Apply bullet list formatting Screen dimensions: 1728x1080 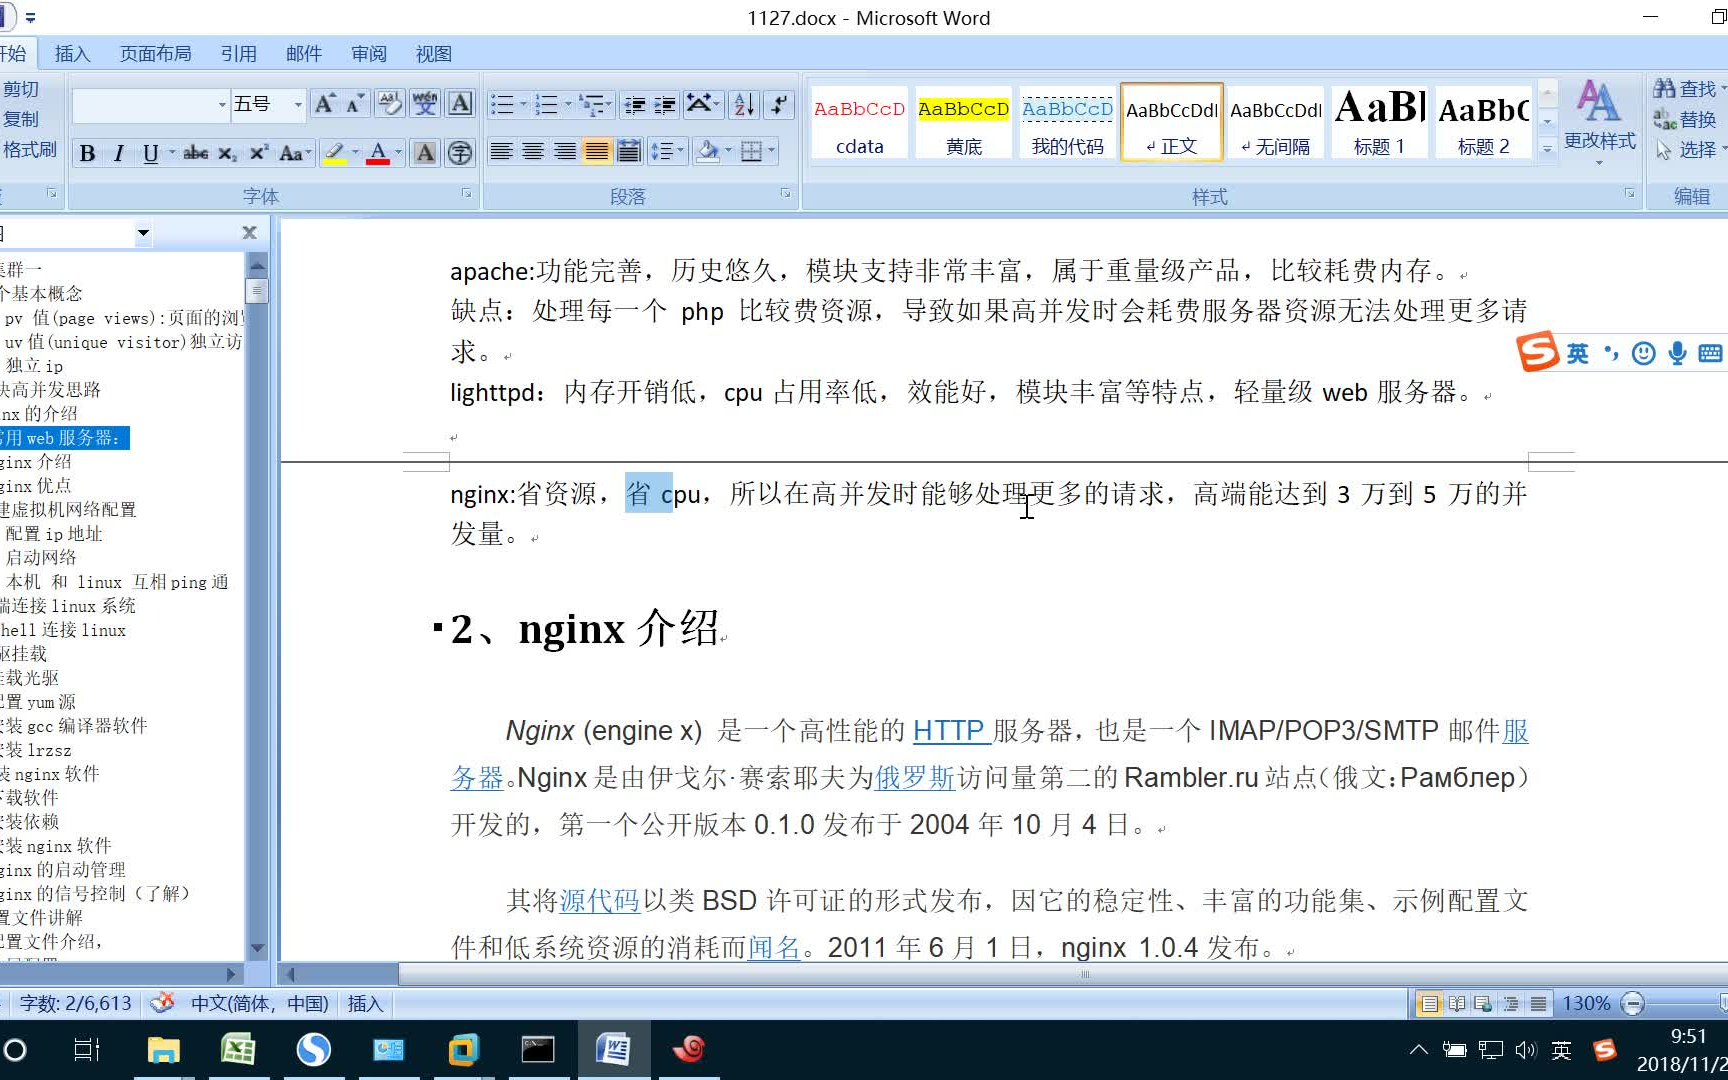[502, 104]
